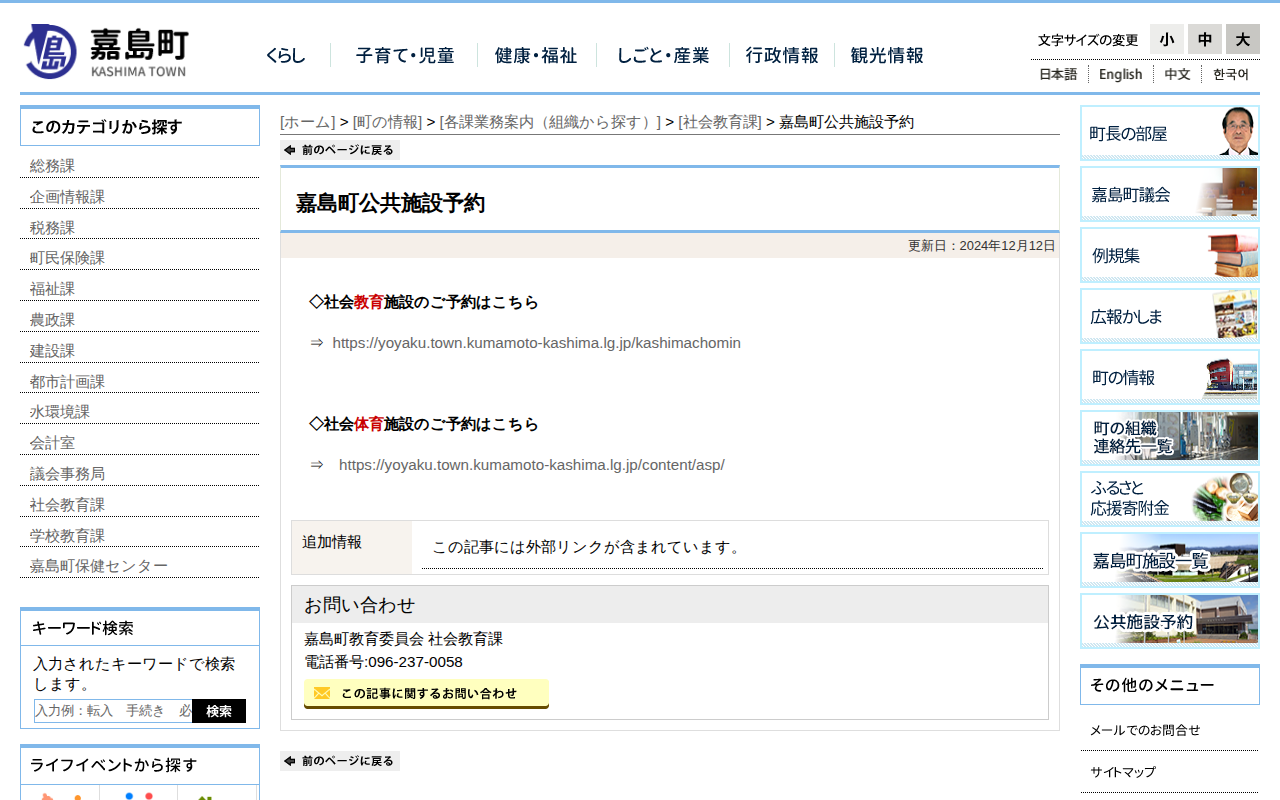1280x800 pixels.
Task: Open the ふるさと応援寄附金 banner
Action: click(x=1168, y=498)
